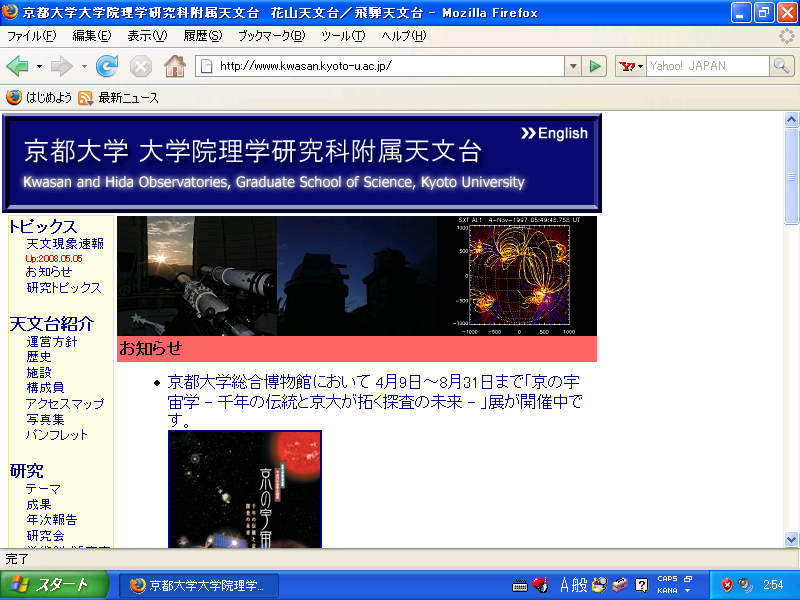
Task: Click the IME keyboard icon in taskbar
Action: point(520,586)
